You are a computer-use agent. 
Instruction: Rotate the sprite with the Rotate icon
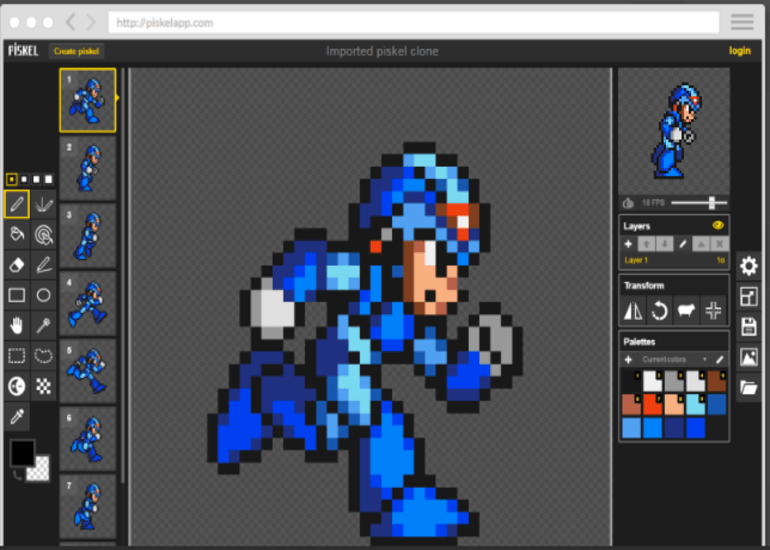coord(660,311)
